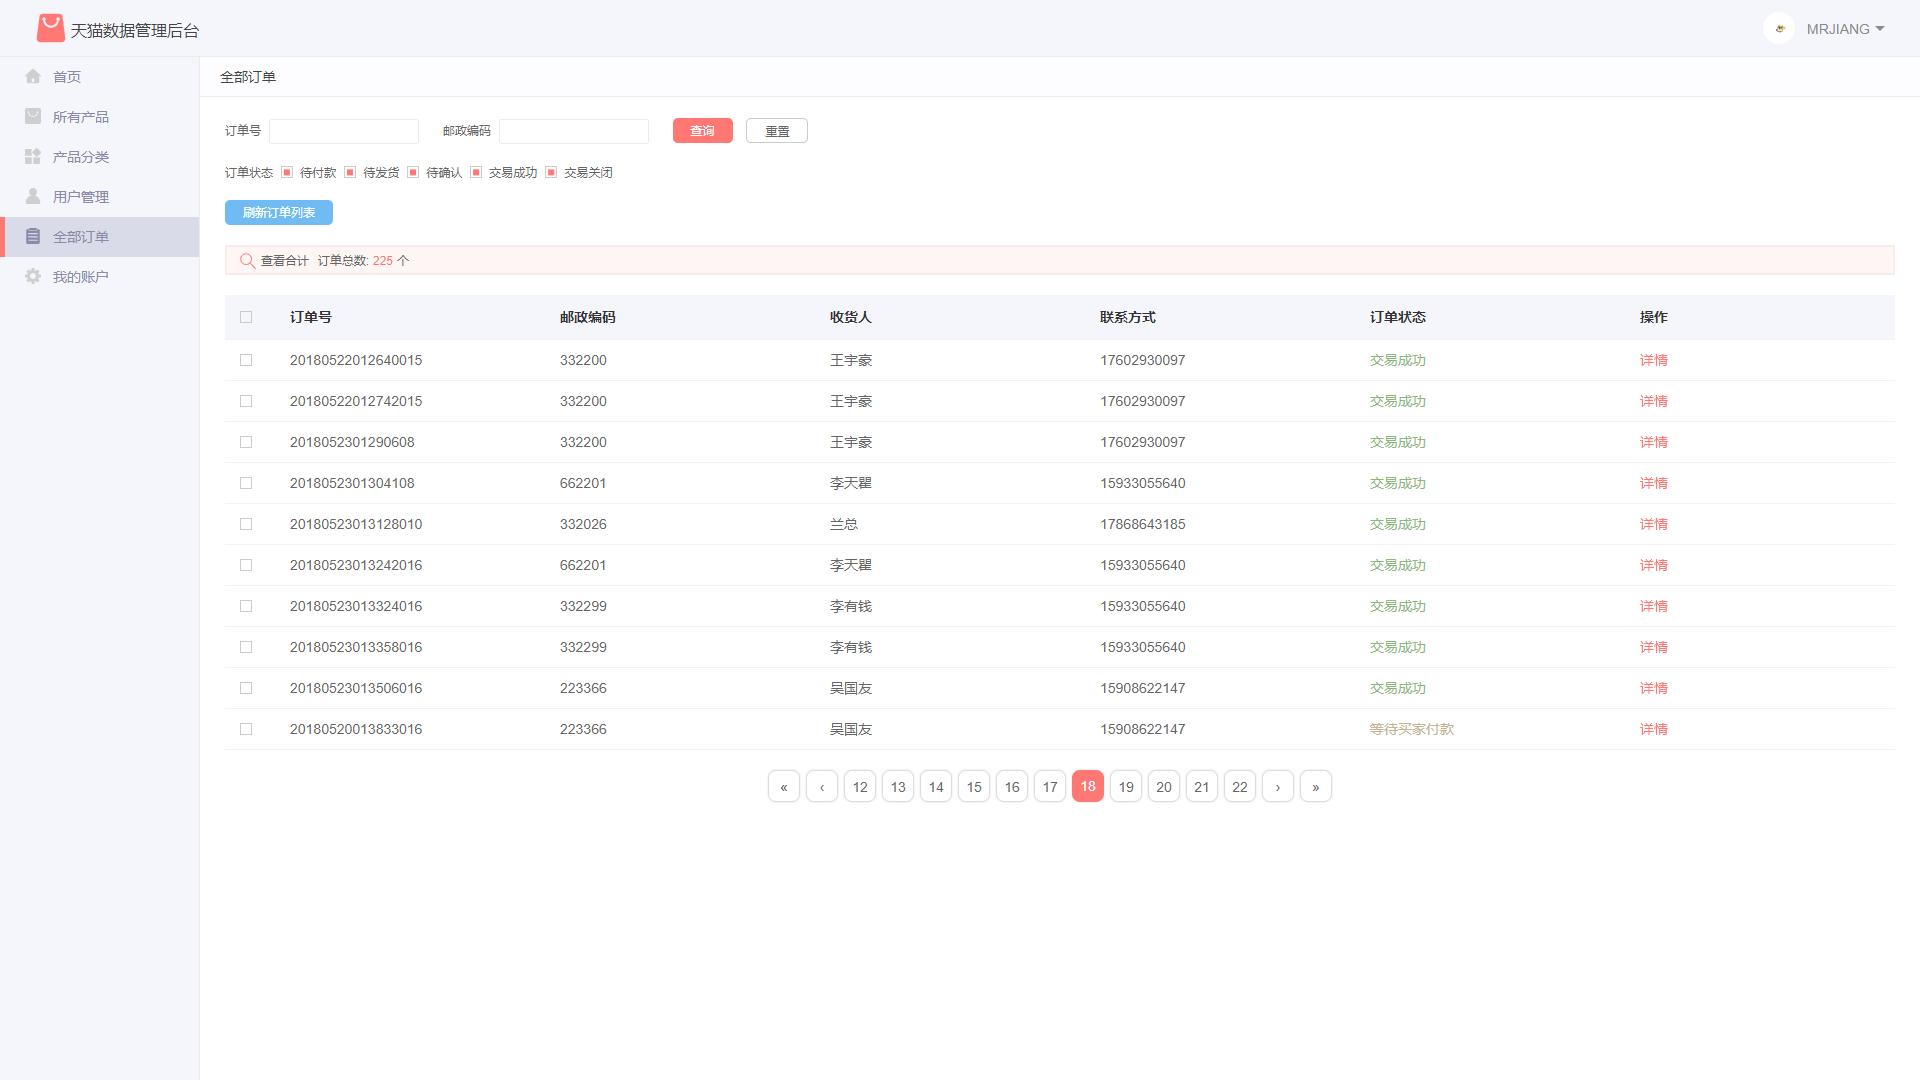Select the user icon beside 用户管理
Image resolution: width=1920 pixels, height=1080 pixels.
click(33, 196)
